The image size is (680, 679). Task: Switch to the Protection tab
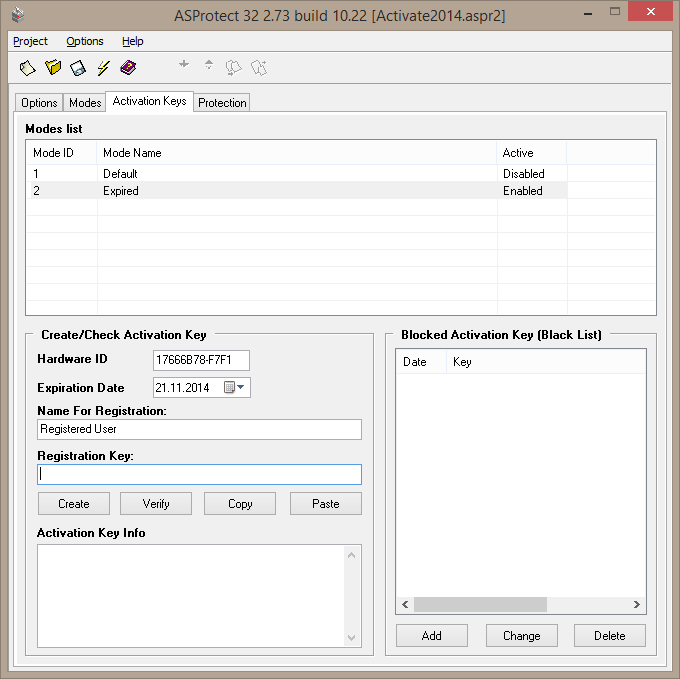click(222, 103)
